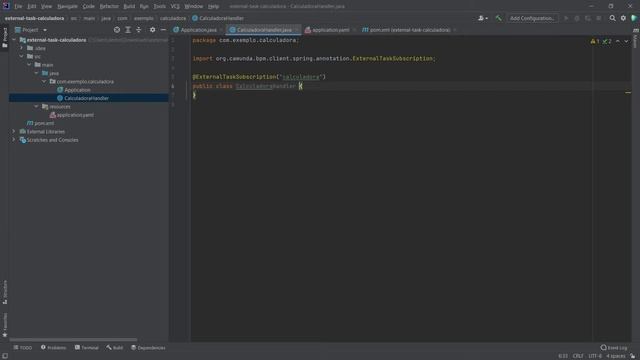
Task: Click the Select Opened File target icon
Action: point(117,30)
